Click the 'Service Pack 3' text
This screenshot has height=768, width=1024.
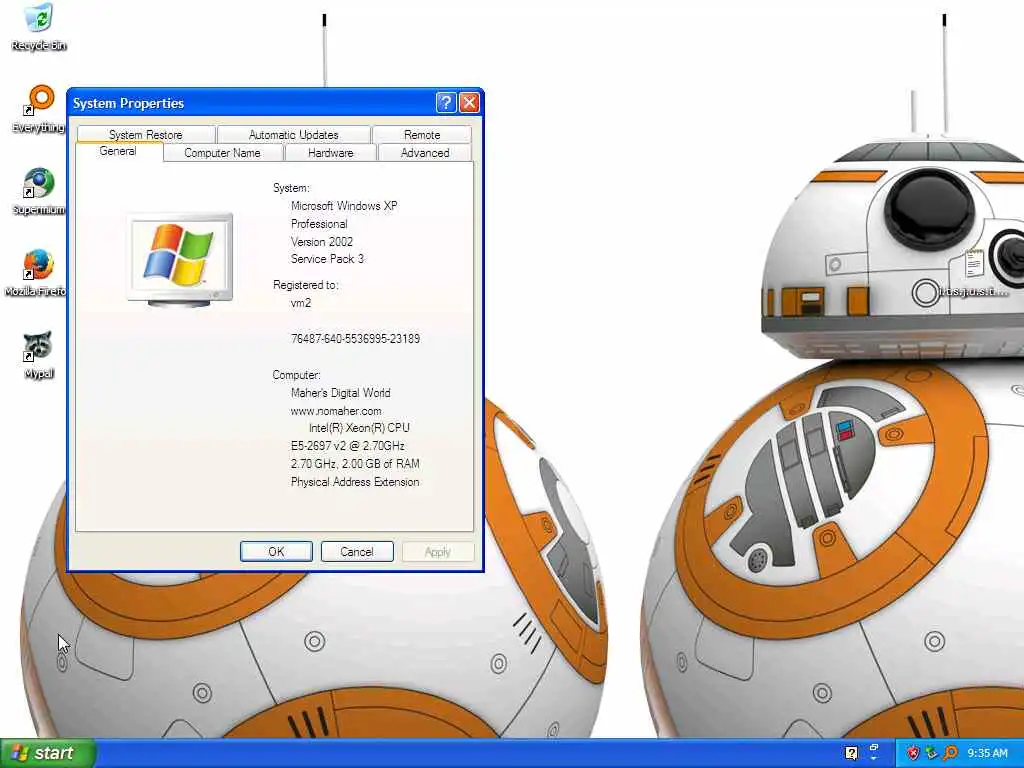coord(327,259)
